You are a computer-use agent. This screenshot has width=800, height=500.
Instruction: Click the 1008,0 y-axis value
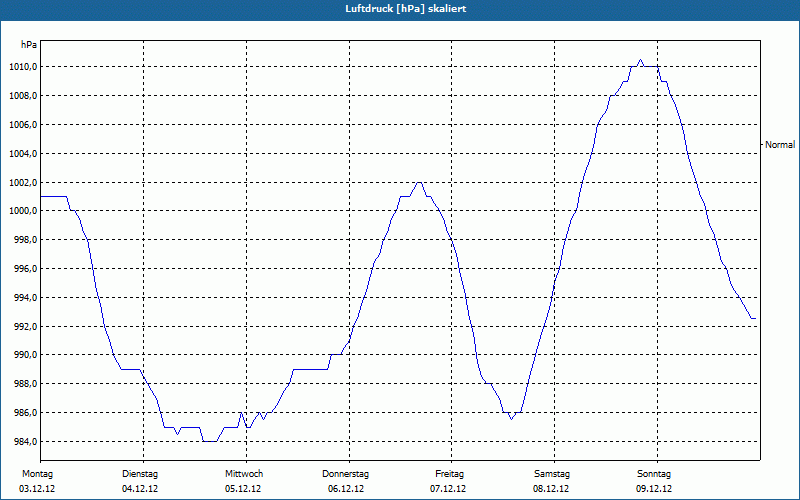(22, 96)
